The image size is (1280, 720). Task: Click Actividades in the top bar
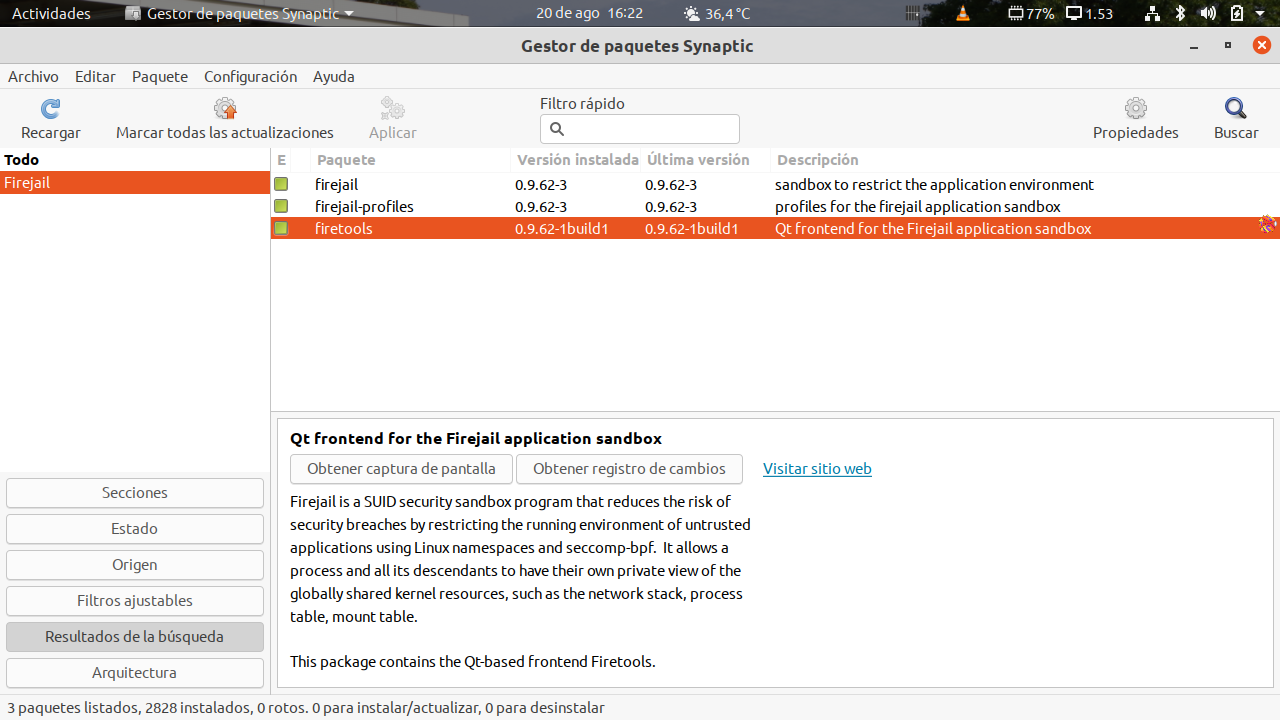tap(51, 14)
